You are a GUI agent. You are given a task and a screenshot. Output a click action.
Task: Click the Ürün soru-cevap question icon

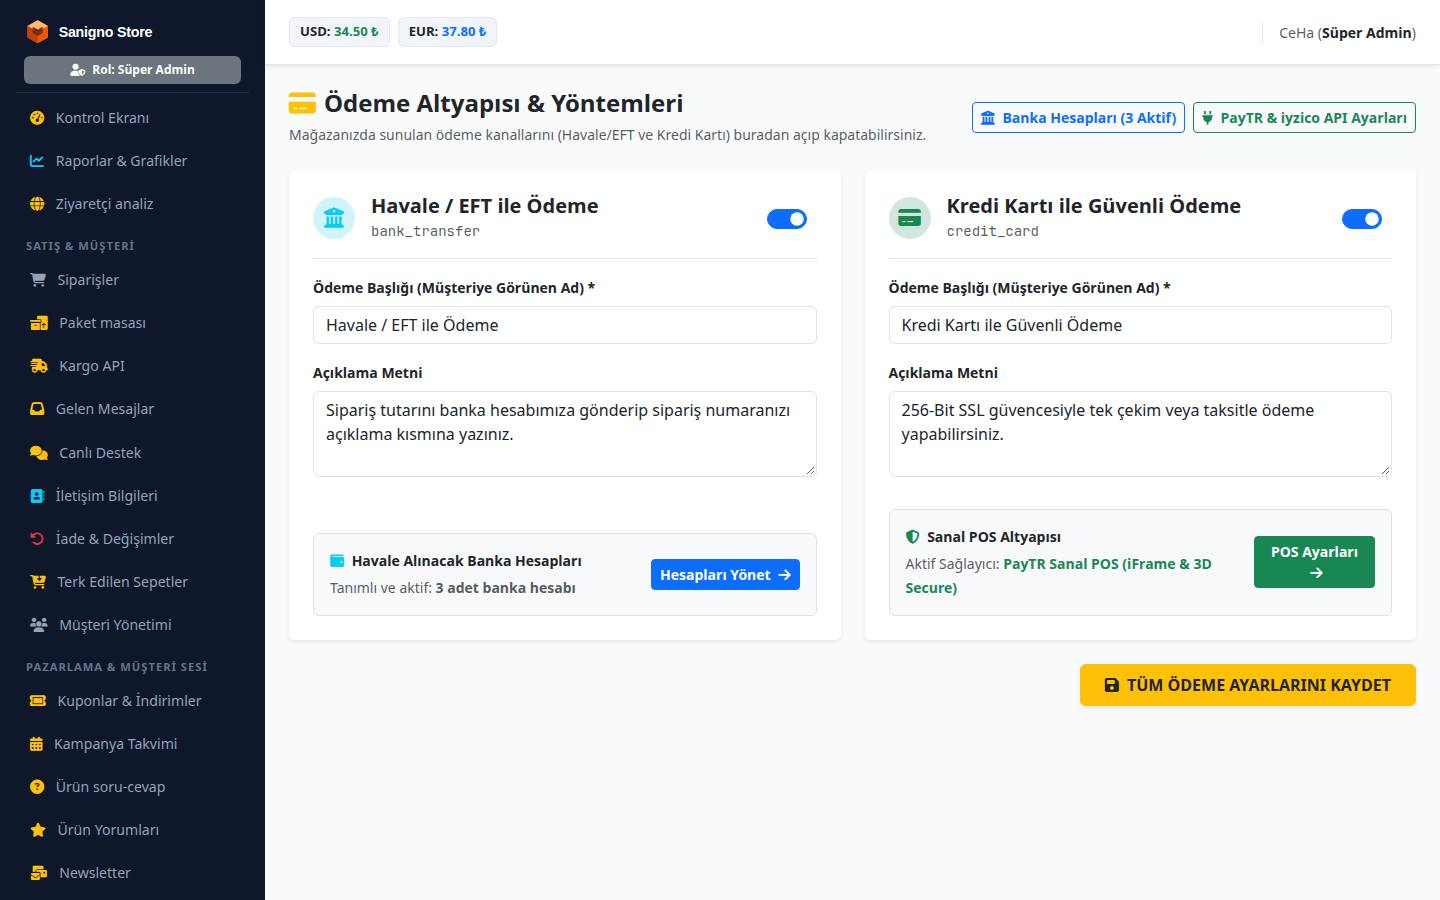click(x=37, y=787)
